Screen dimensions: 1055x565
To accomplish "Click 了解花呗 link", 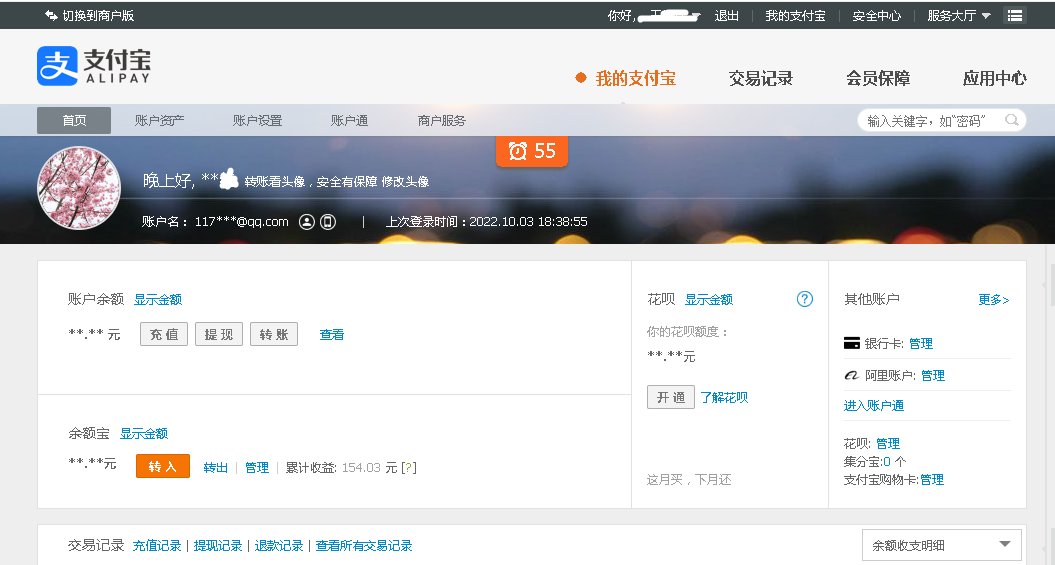I will coord(724,398).
